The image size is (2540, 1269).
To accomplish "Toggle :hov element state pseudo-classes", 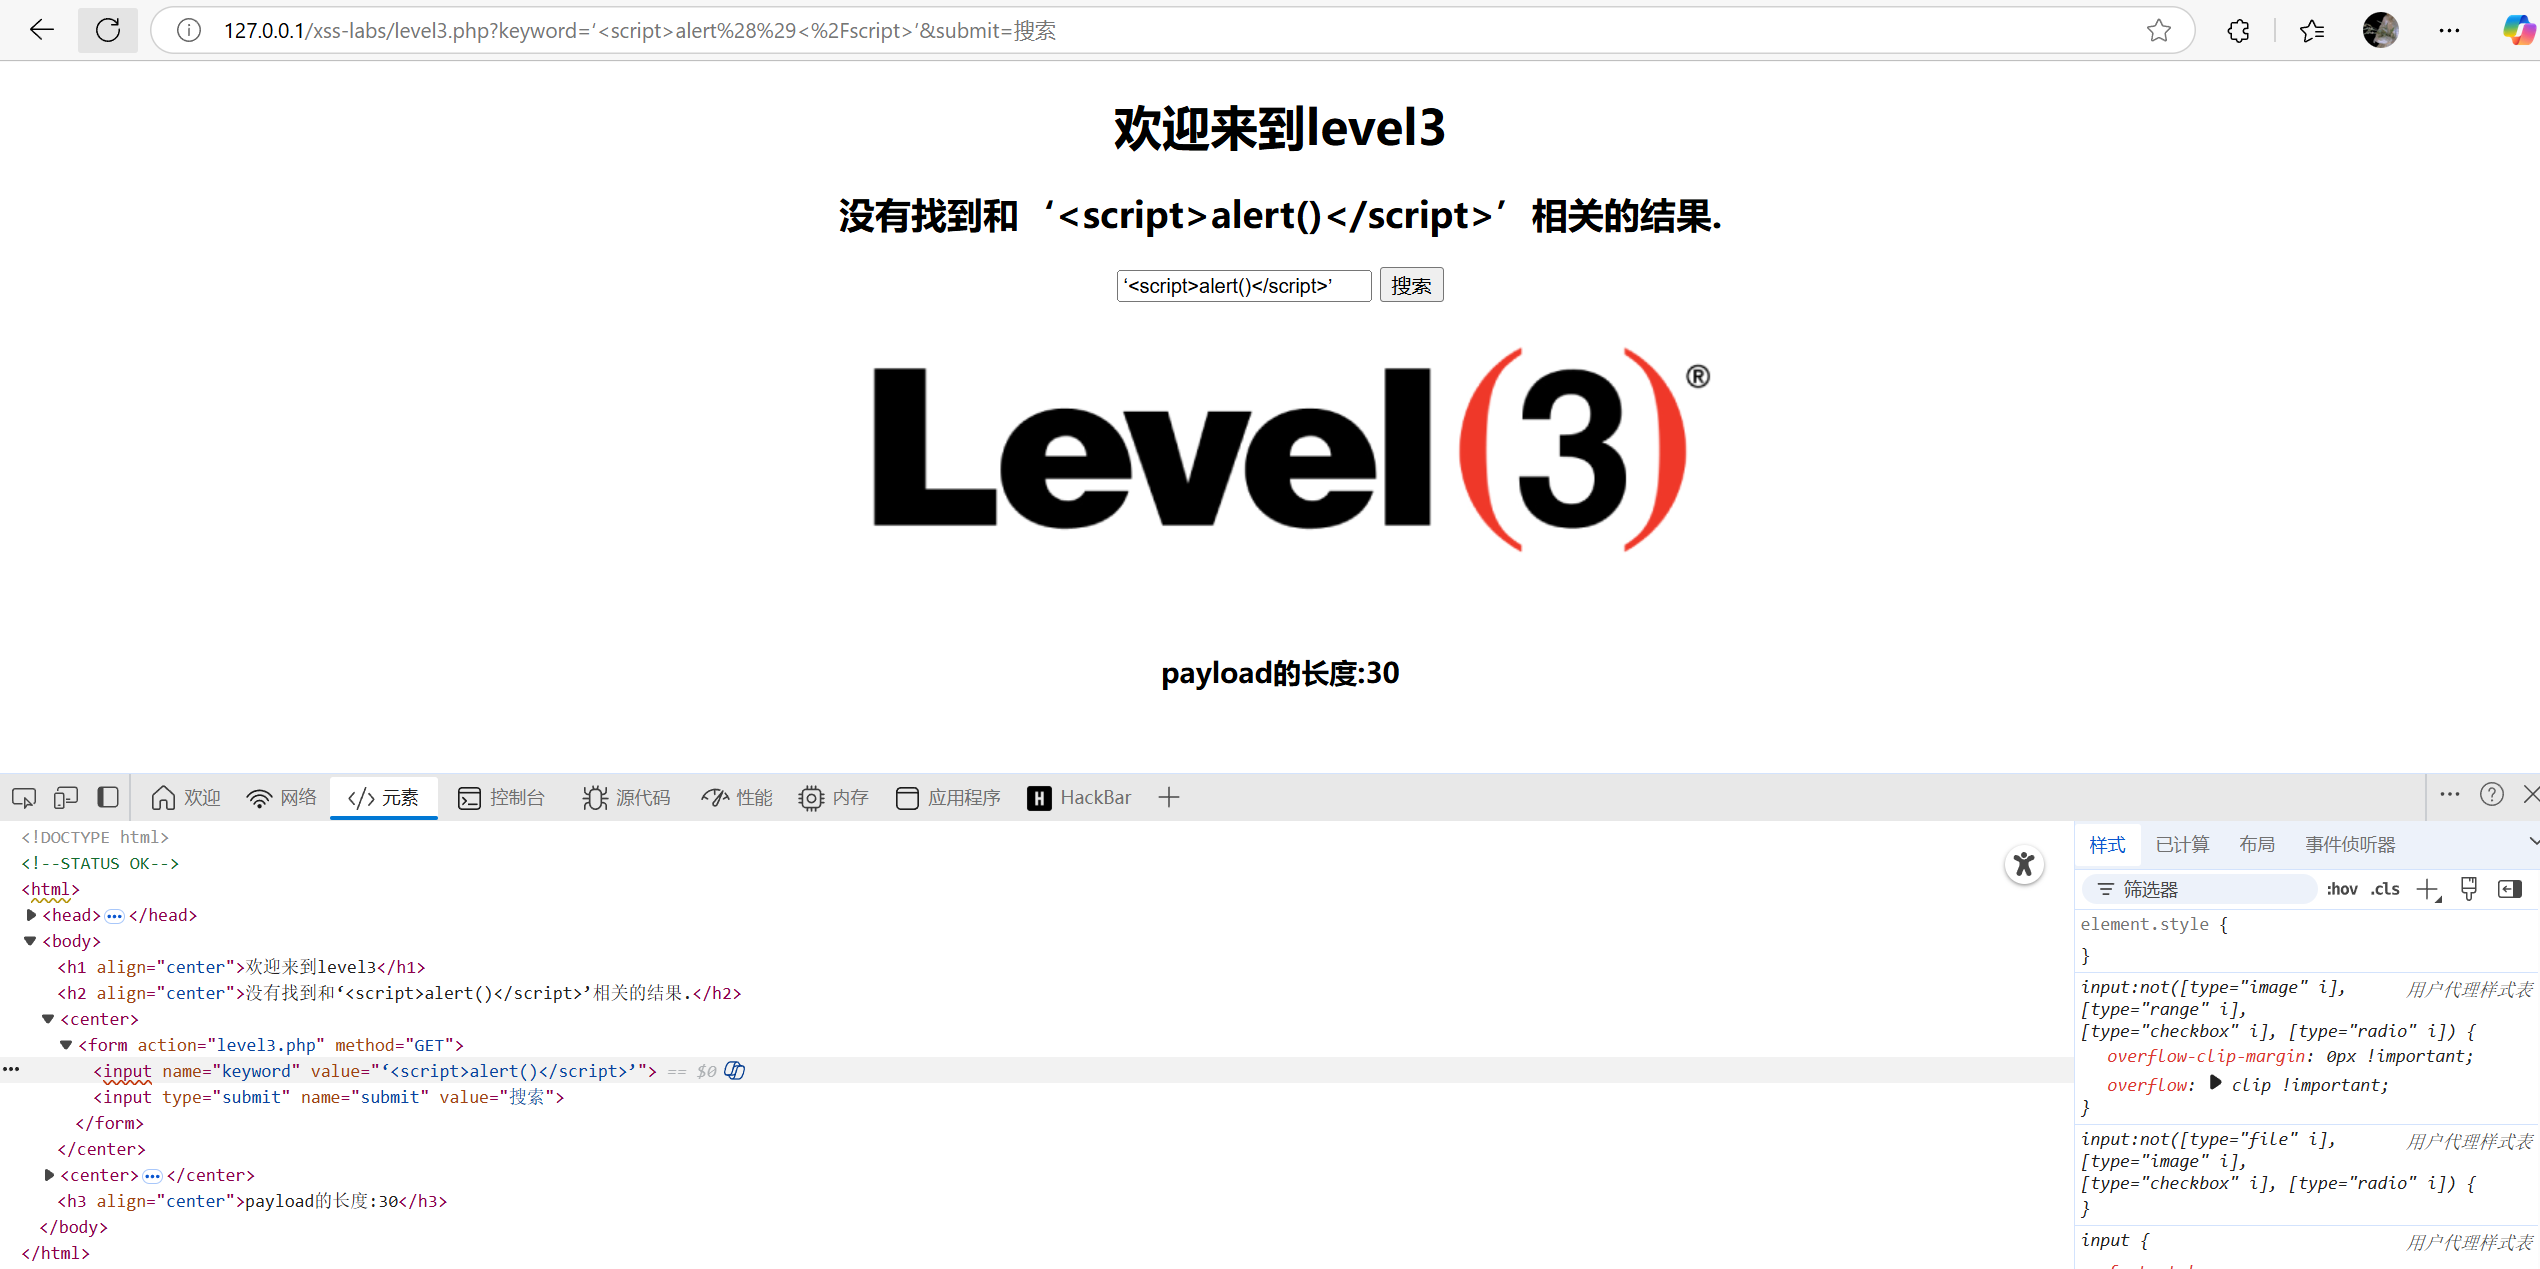I will [x=2342, y=889].
